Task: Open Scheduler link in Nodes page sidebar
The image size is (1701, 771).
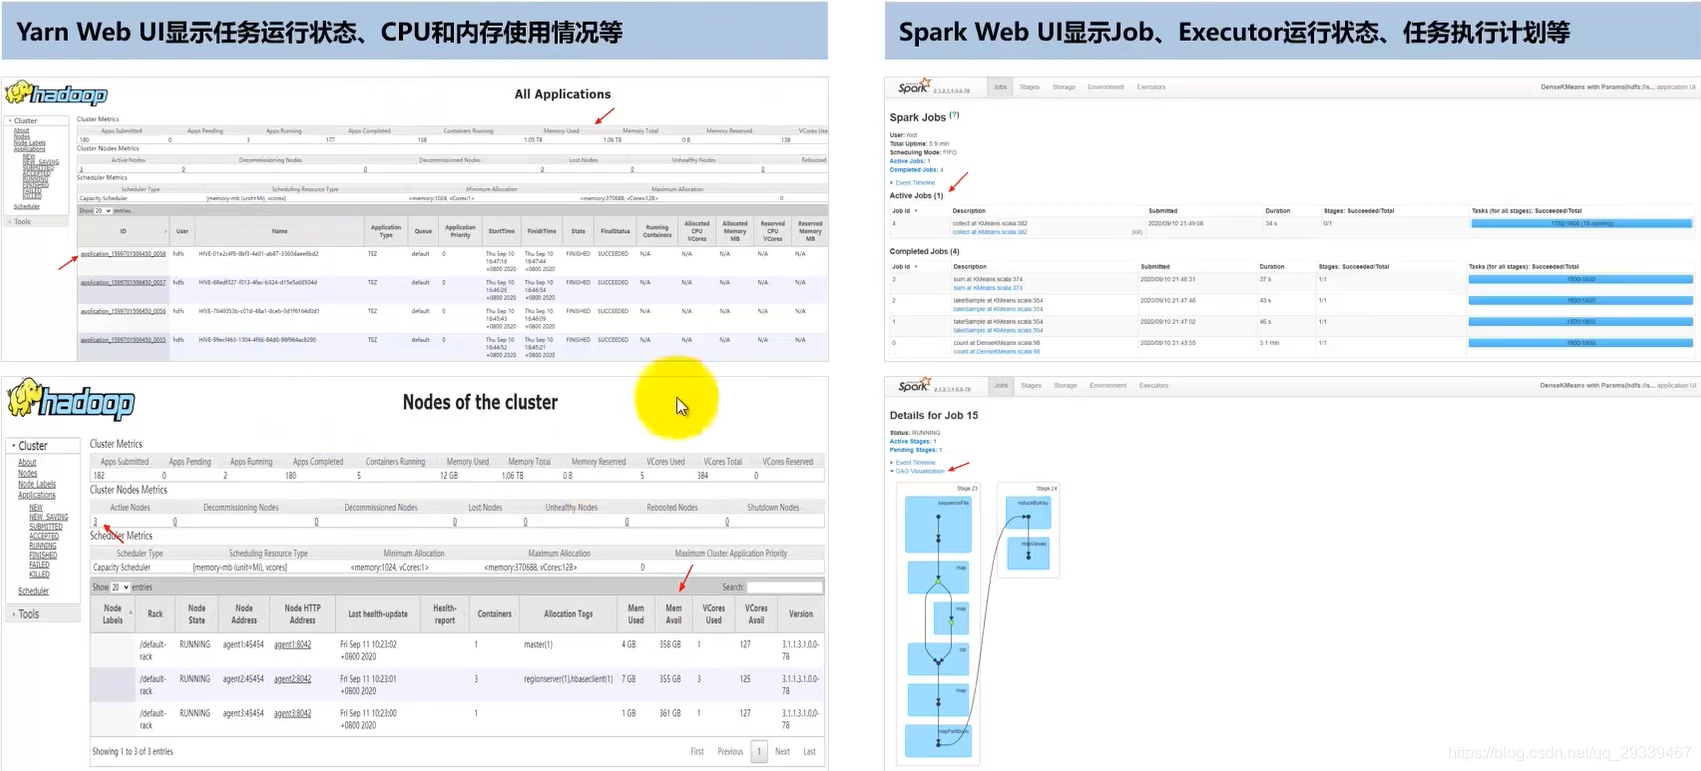Action: (33, 591)
